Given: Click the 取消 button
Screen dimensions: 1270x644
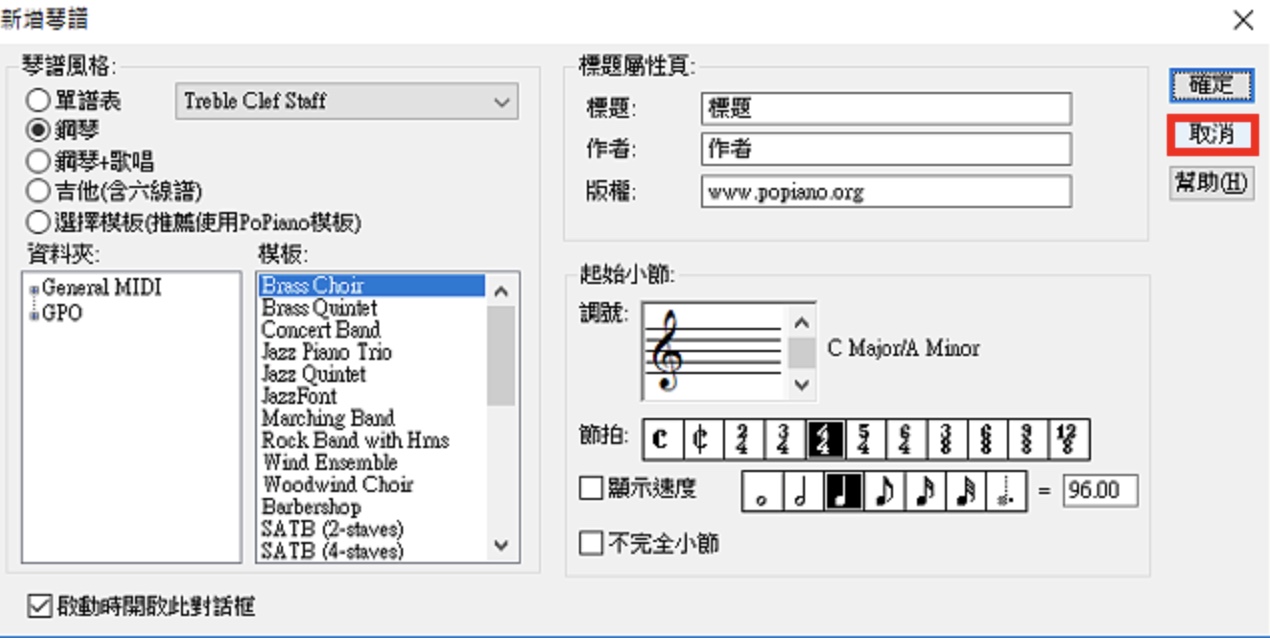Looking at the screenshot, I should pos(1211,135).
